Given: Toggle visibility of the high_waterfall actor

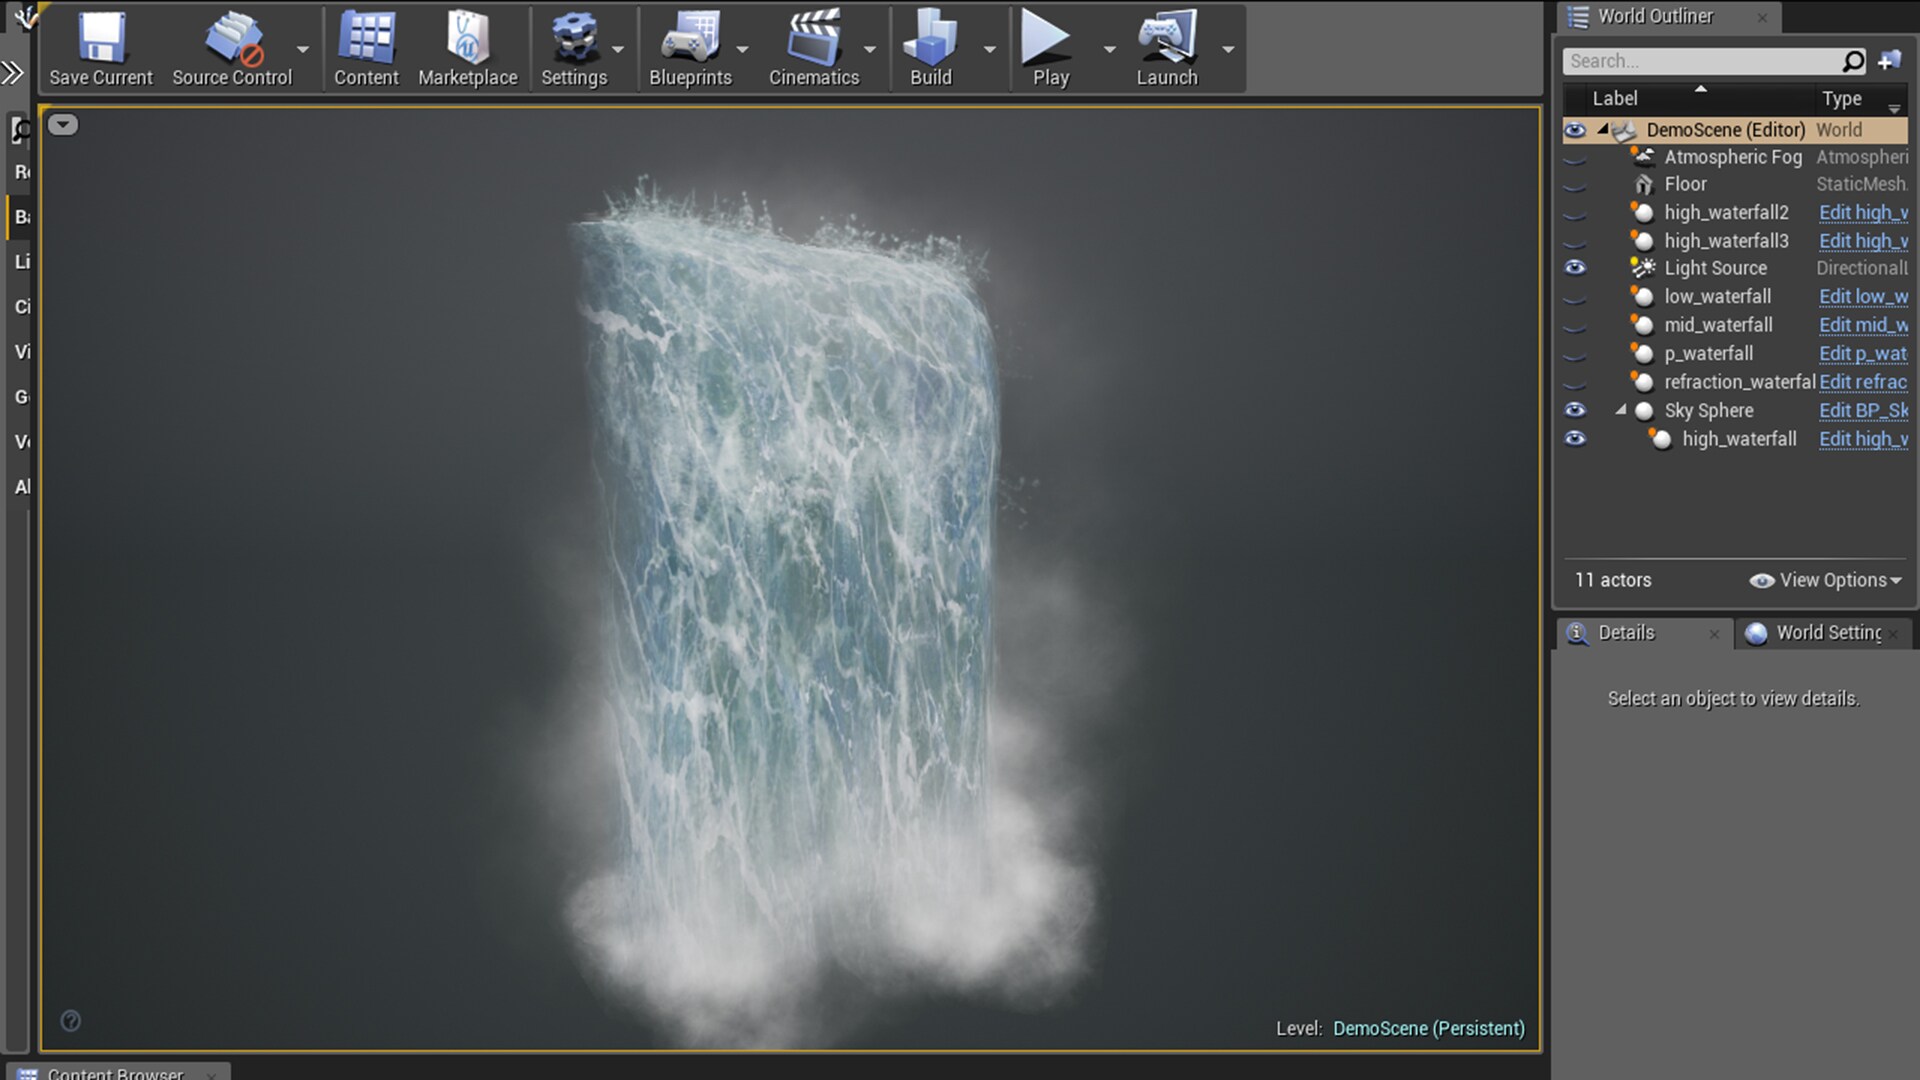Looking at the screenshot, I should click(1576, 439).
